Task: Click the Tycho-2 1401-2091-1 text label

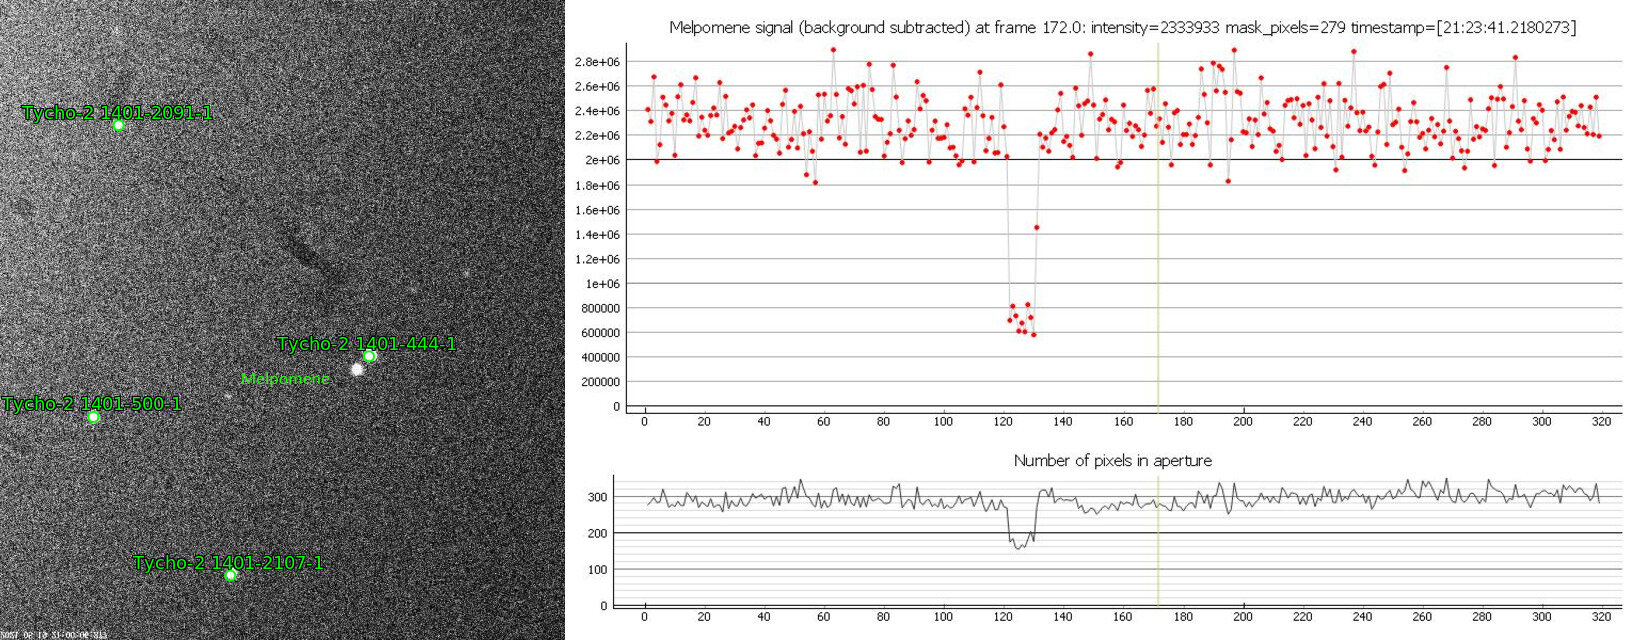Action: (117, 113)
